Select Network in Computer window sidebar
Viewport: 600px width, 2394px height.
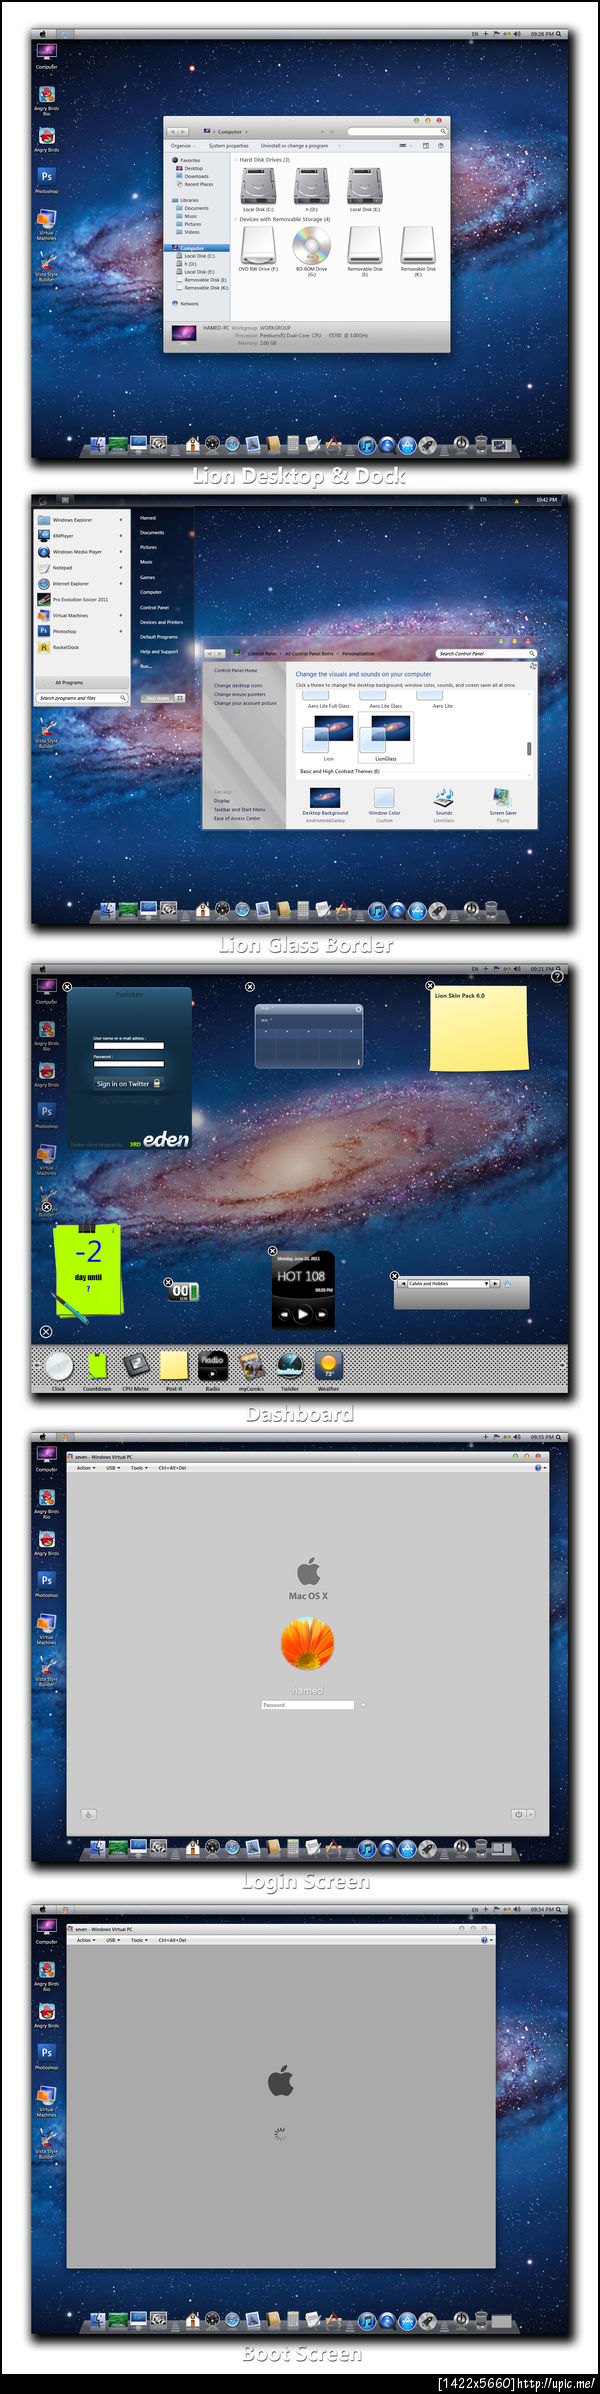(185, 303)
